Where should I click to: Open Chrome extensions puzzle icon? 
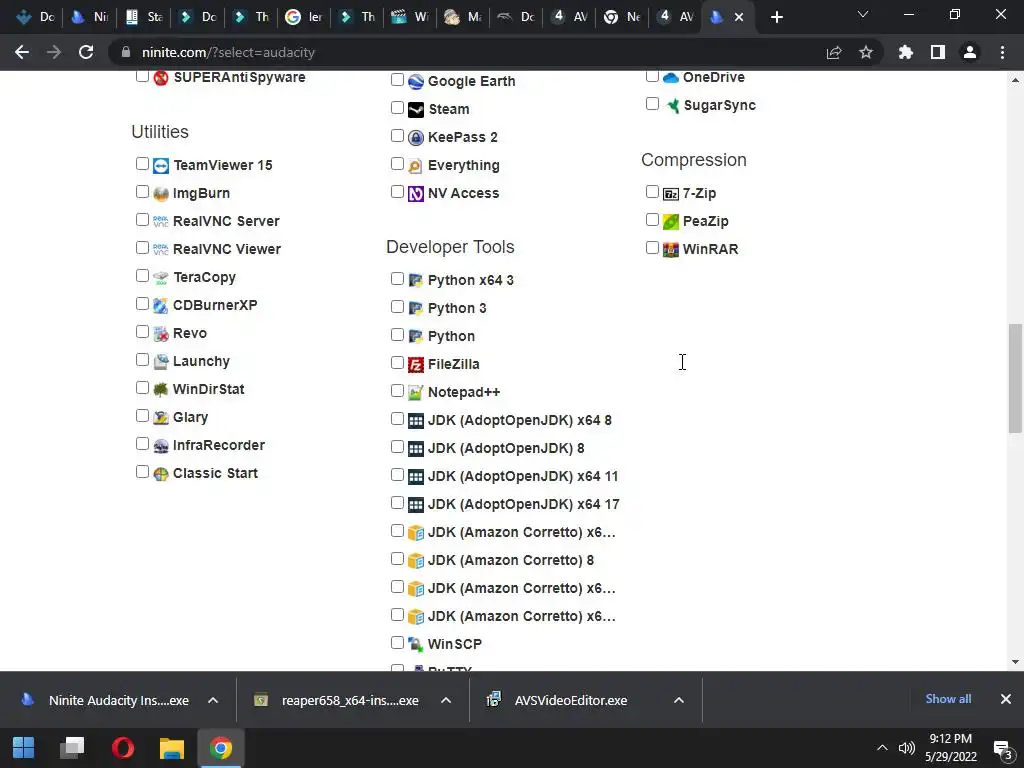tap(905, 52)
